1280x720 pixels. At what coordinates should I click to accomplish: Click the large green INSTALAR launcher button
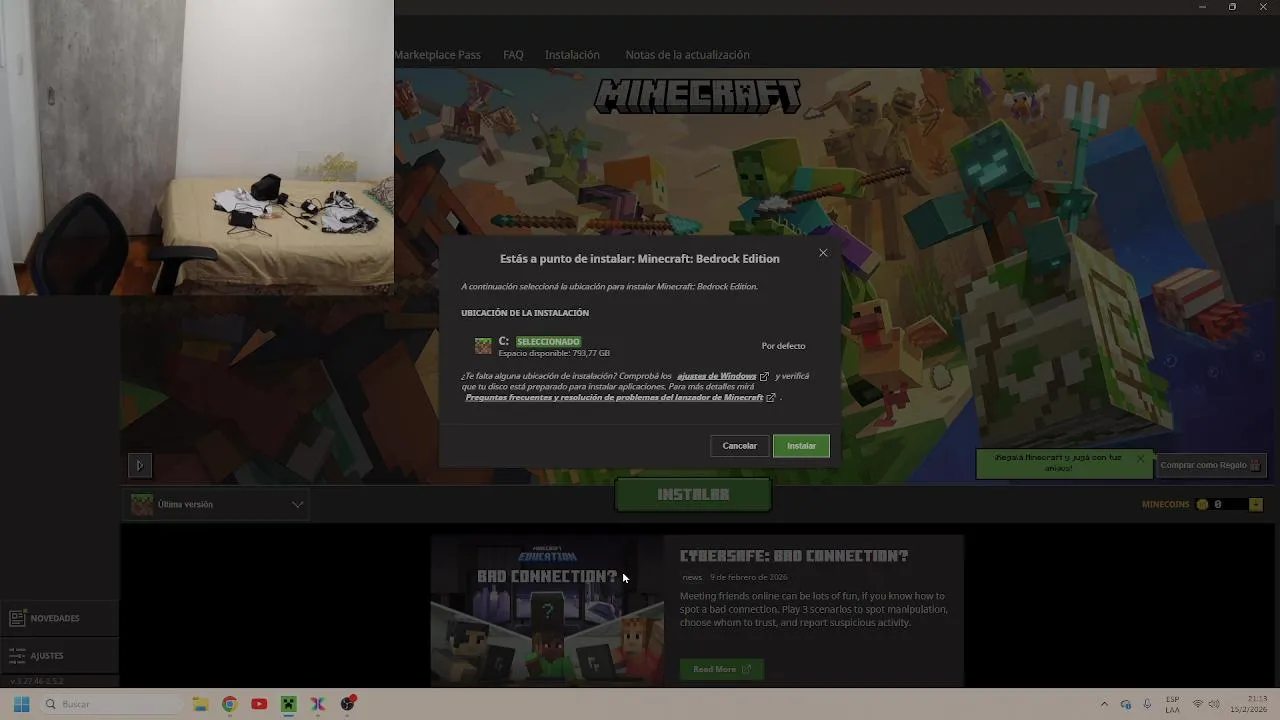pos(693,494)
